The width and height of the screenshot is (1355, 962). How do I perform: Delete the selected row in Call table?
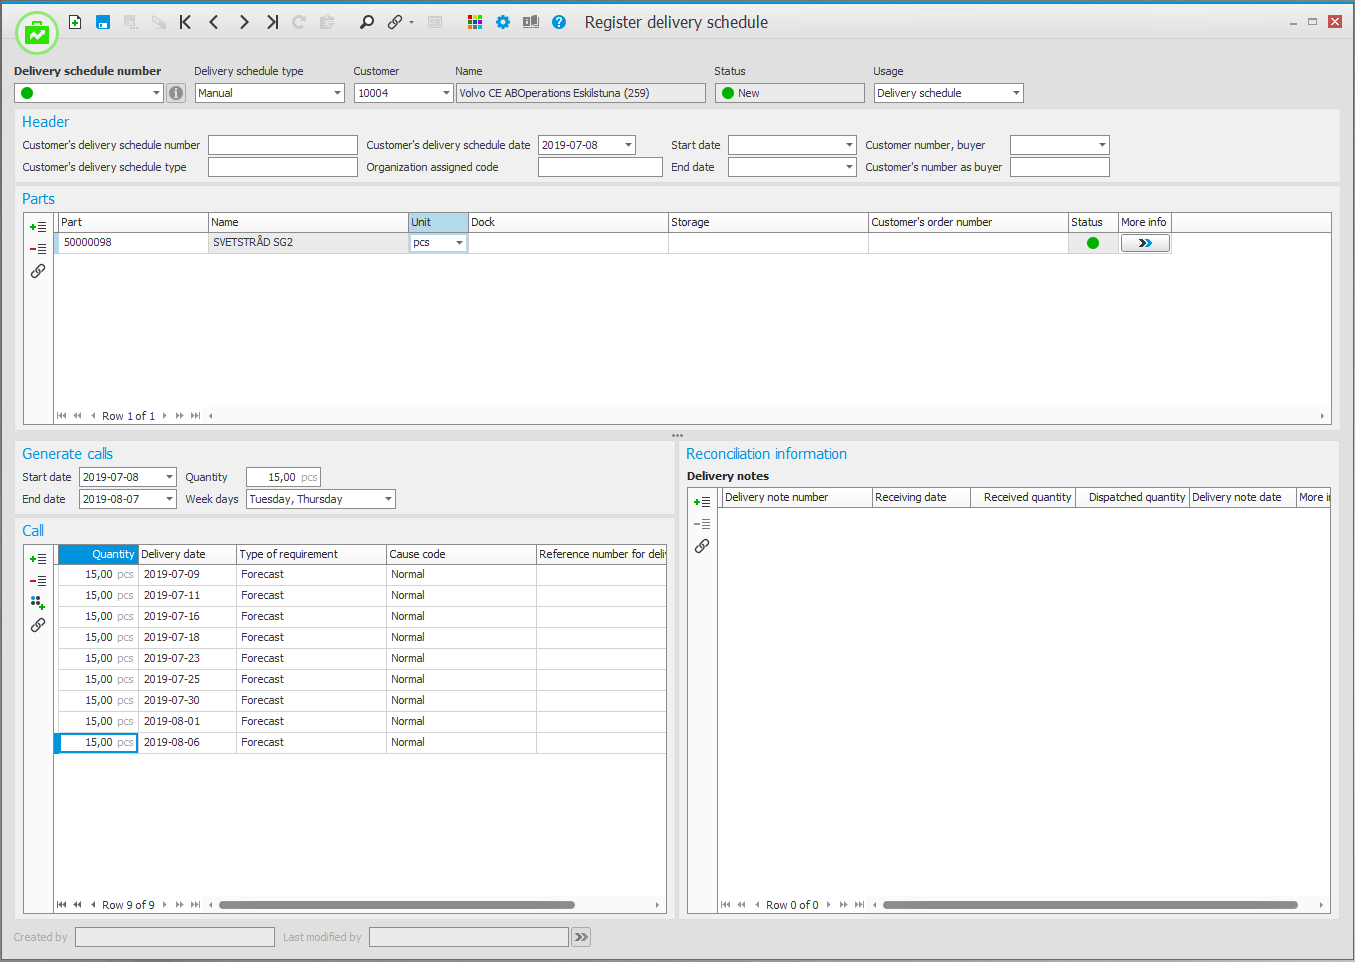(38, 581)
